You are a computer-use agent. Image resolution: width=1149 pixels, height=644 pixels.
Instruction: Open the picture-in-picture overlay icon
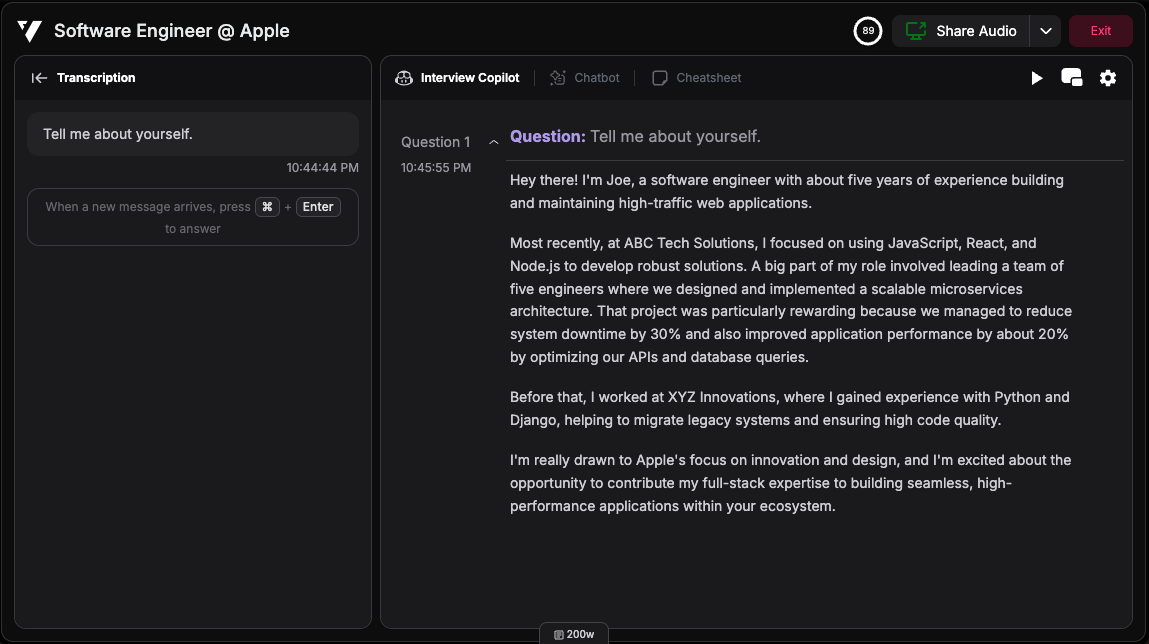tap(1071, 78)
